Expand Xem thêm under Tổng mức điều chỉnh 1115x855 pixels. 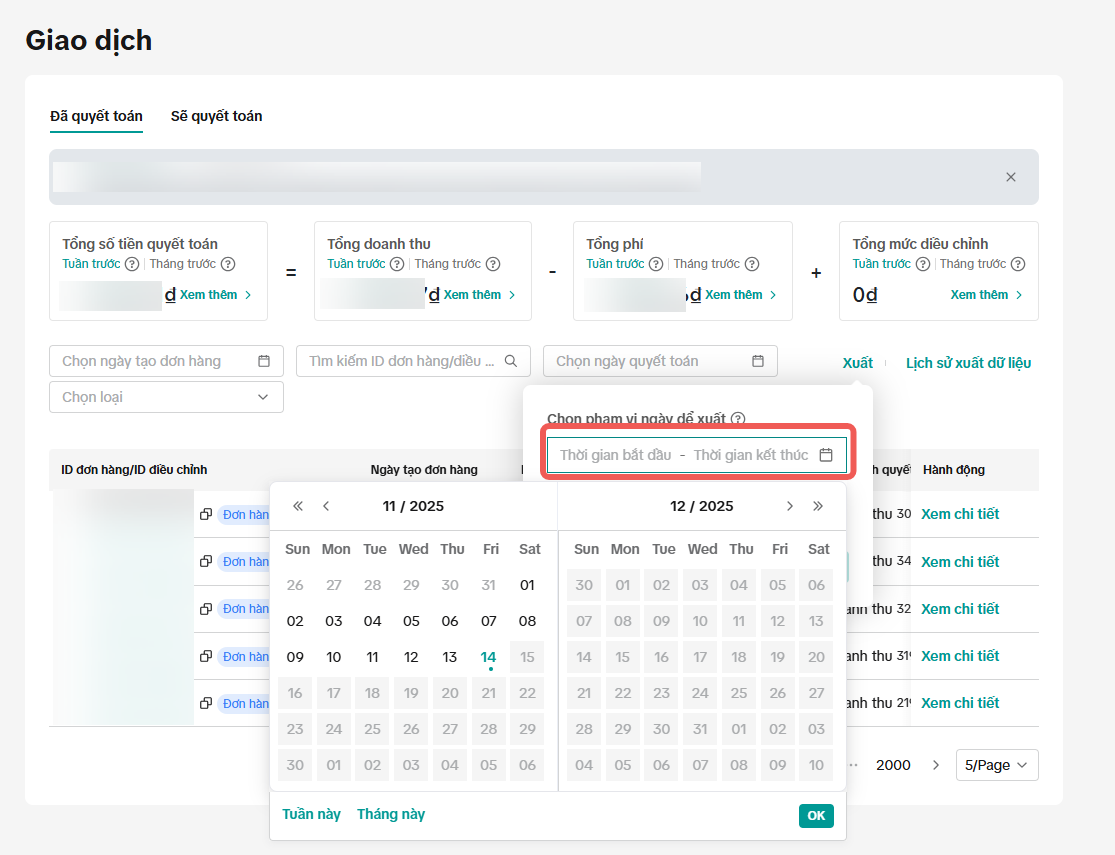tap(986, 295)
